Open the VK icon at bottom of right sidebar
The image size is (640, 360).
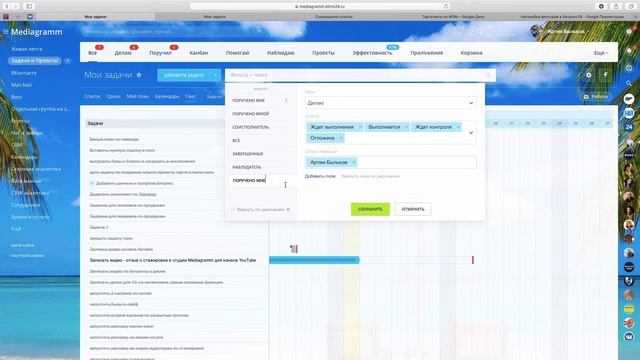[x=629, y=336]
